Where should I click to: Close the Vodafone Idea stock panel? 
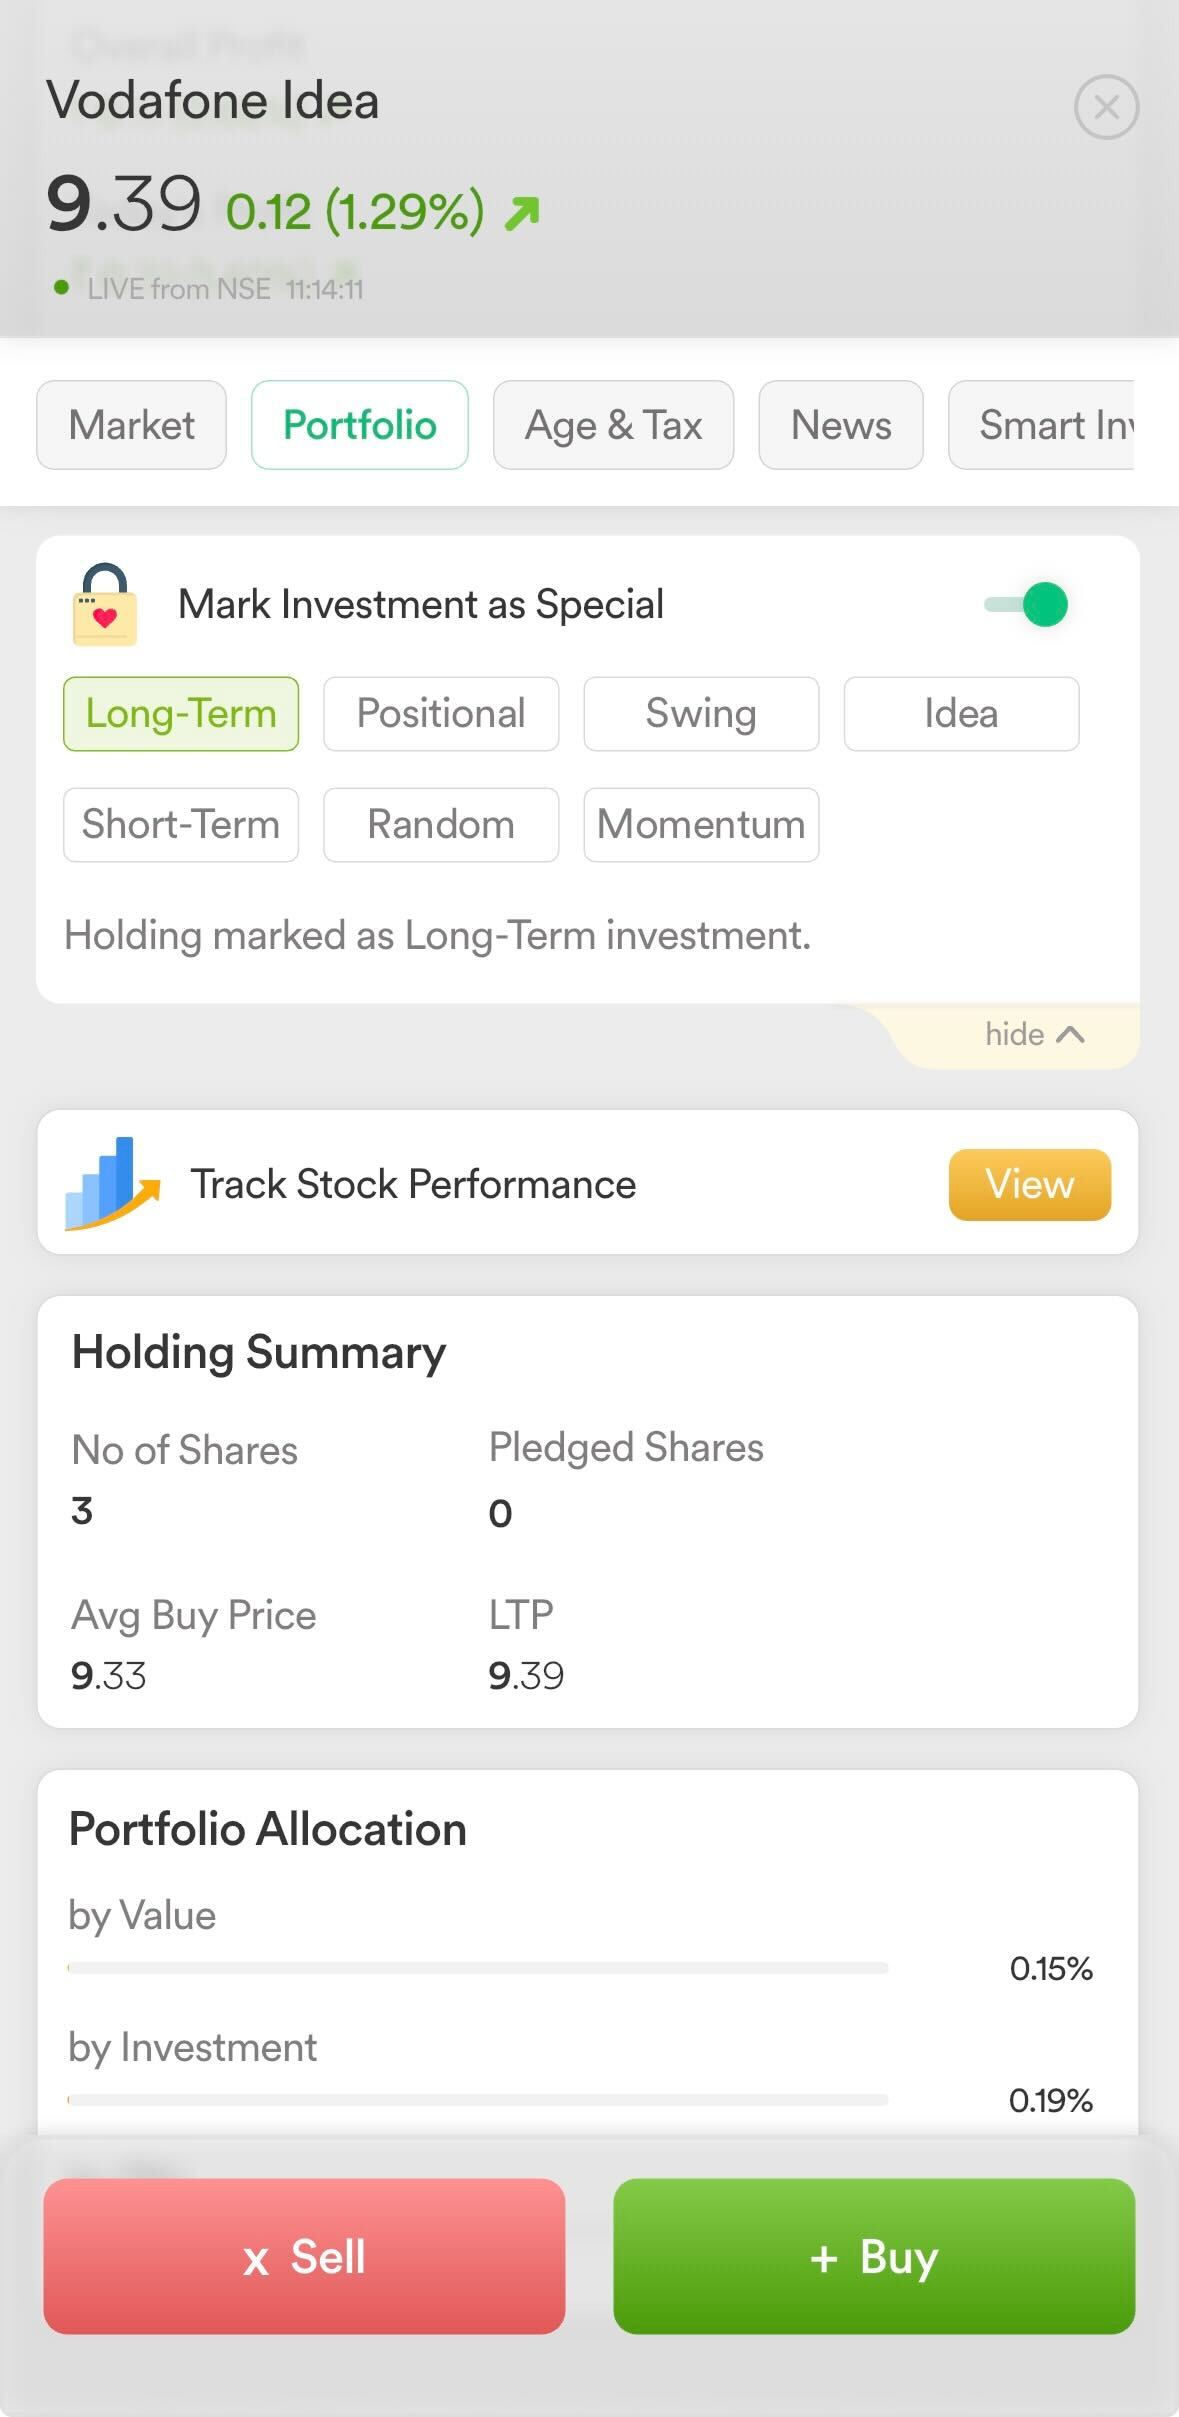1106,107
